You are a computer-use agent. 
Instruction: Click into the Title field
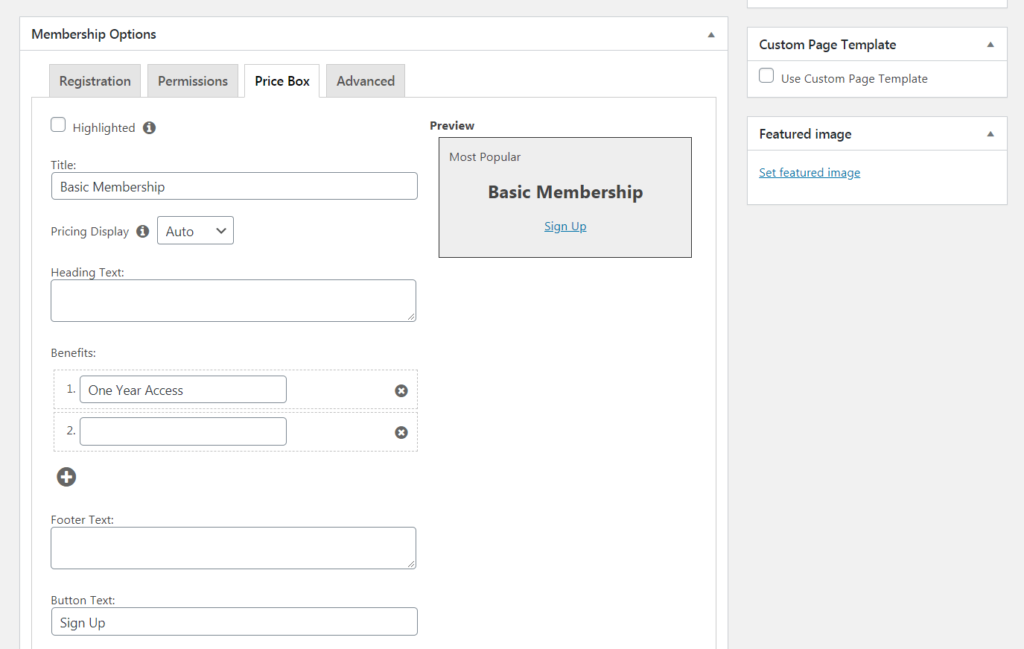234,187
